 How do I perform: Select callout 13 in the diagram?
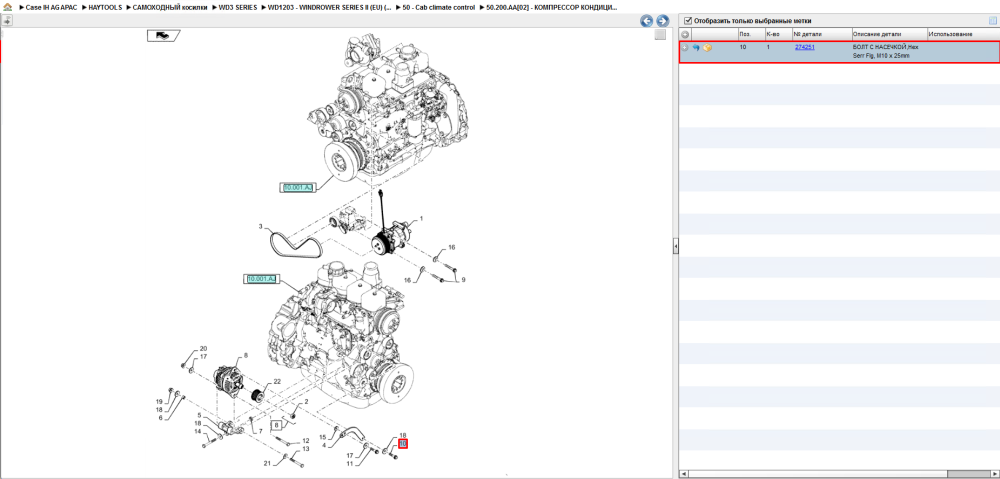pyautogui.click(x=305, y=449)
